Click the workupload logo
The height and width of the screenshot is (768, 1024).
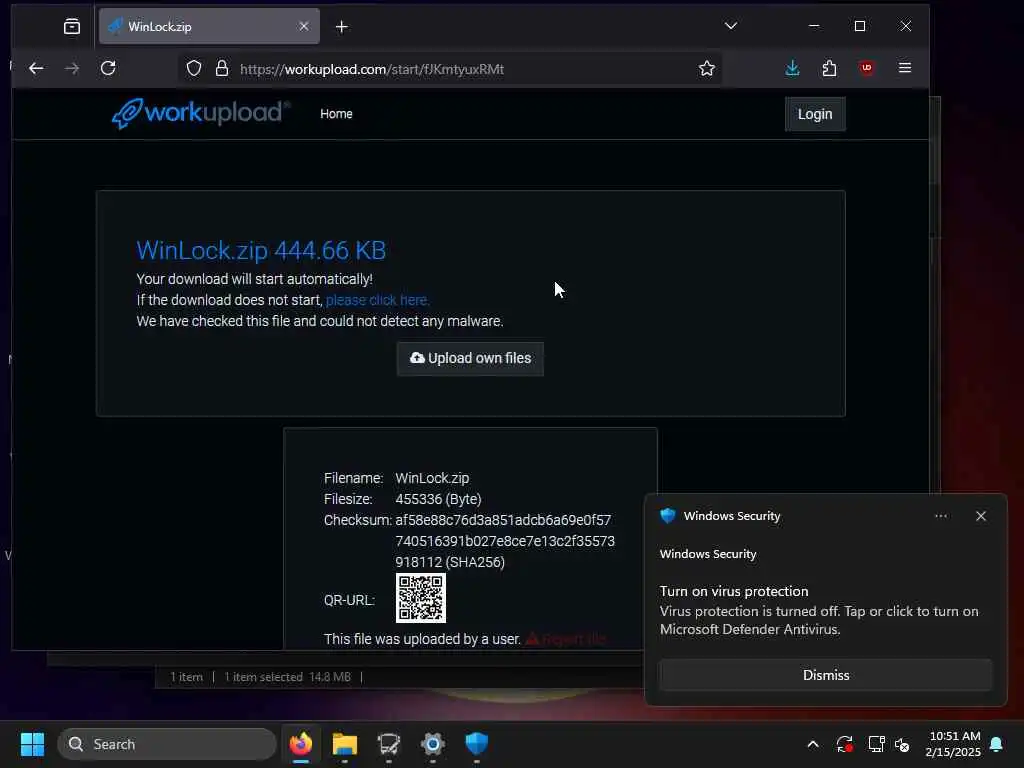tap(201, 113)
